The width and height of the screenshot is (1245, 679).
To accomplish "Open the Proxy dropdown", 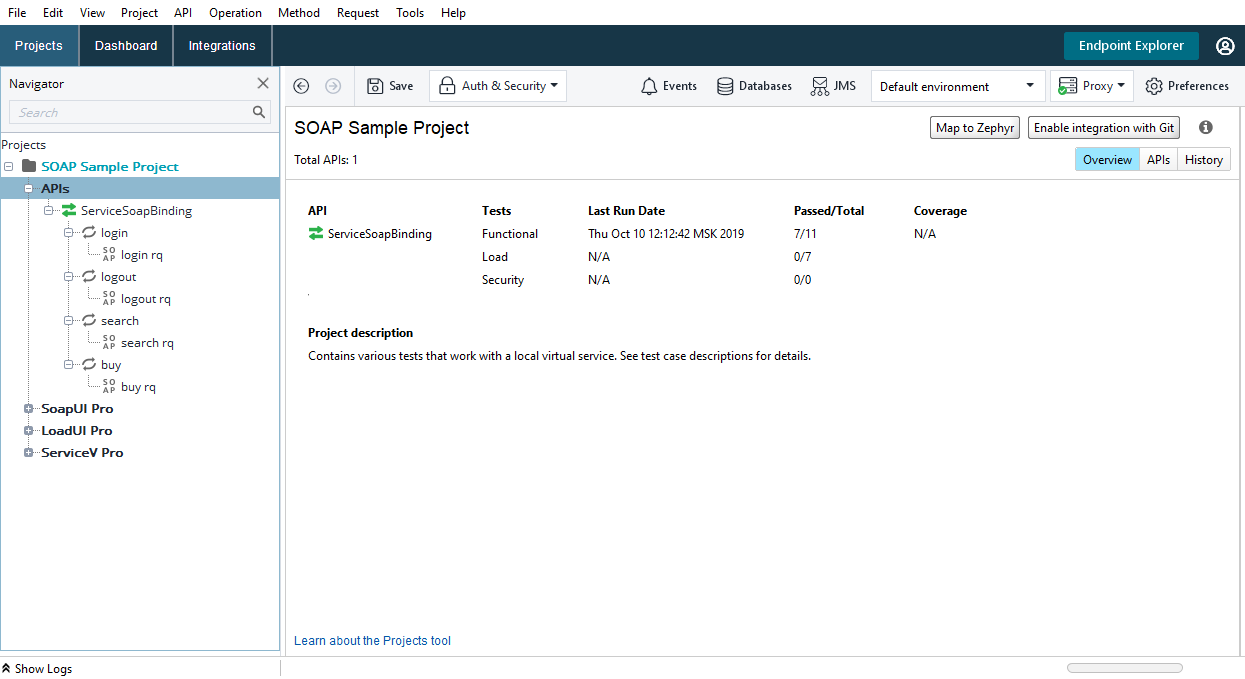I will coord(1091,86).
